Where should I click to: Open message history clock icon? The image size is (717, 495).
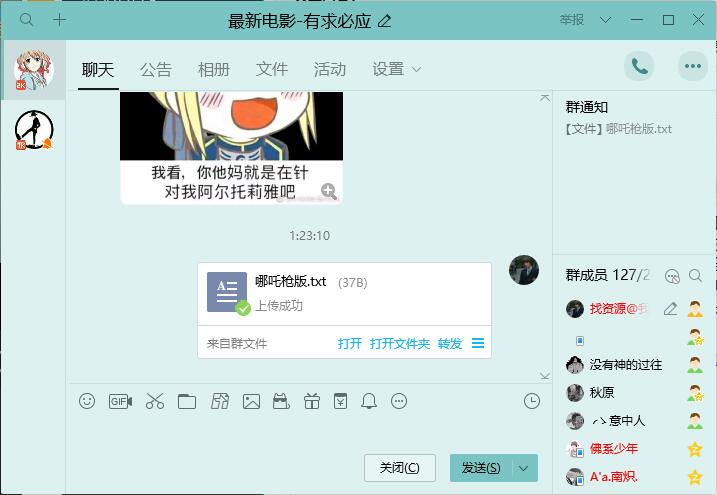click(532, 401)
